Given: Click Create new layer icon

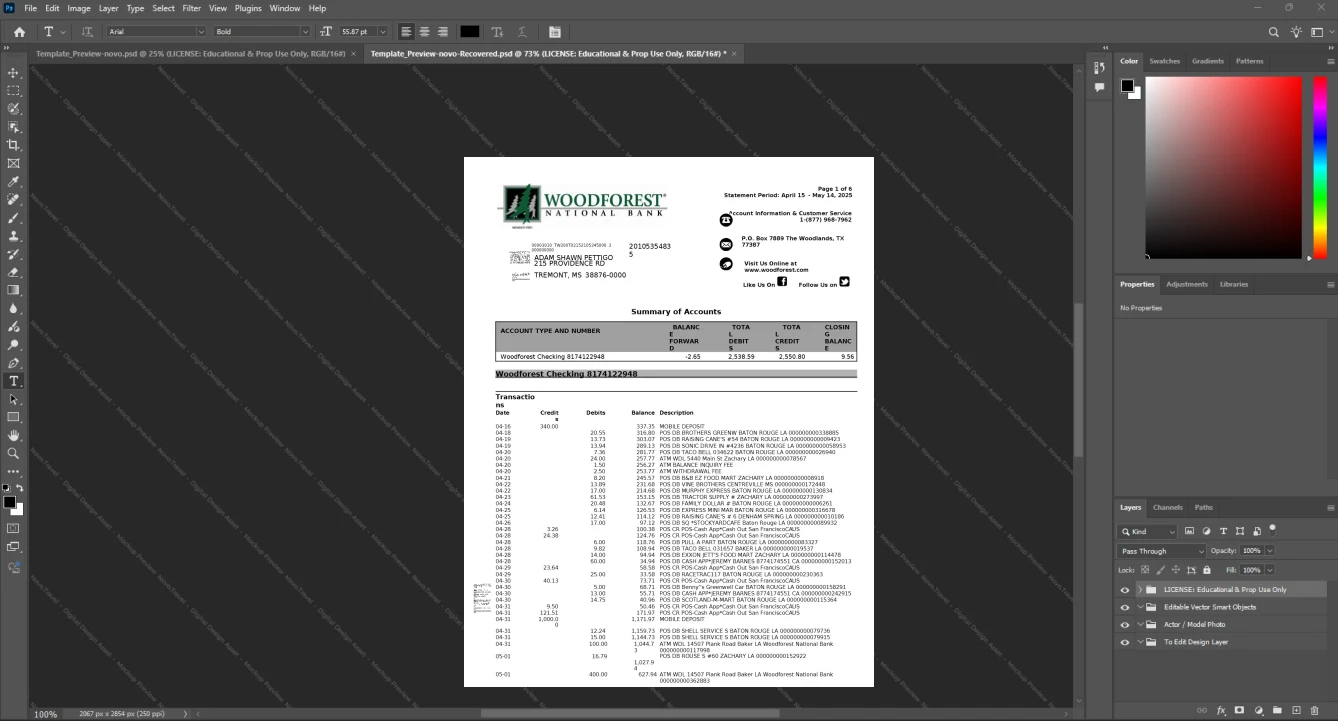Looking at the screenshot, I should [x=1296, y=710].
